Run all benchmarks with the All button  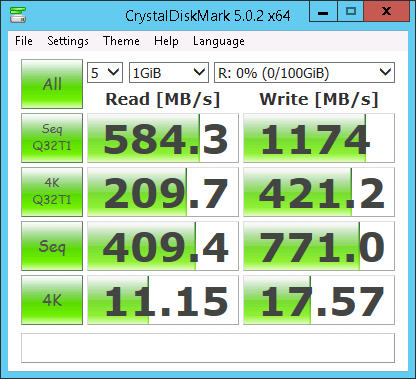52,84
